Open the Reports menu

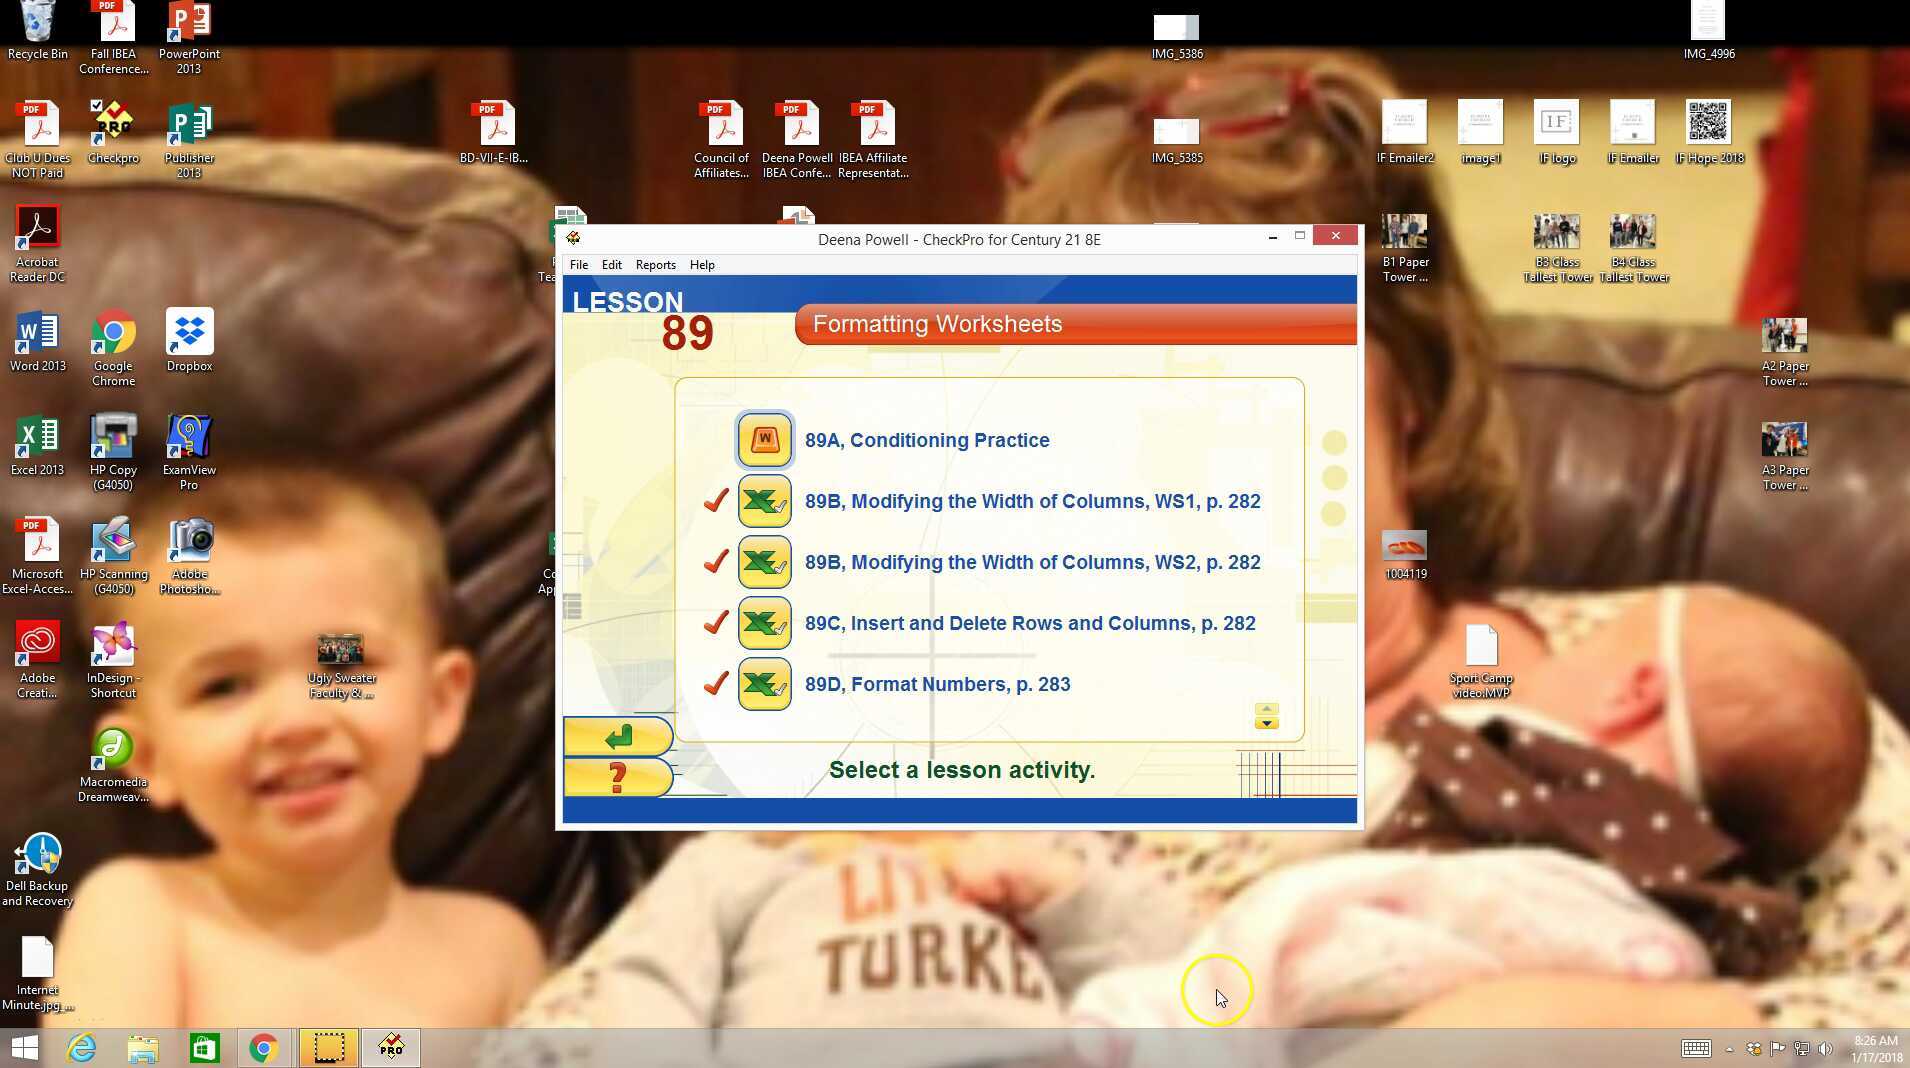tap(655, 265)
